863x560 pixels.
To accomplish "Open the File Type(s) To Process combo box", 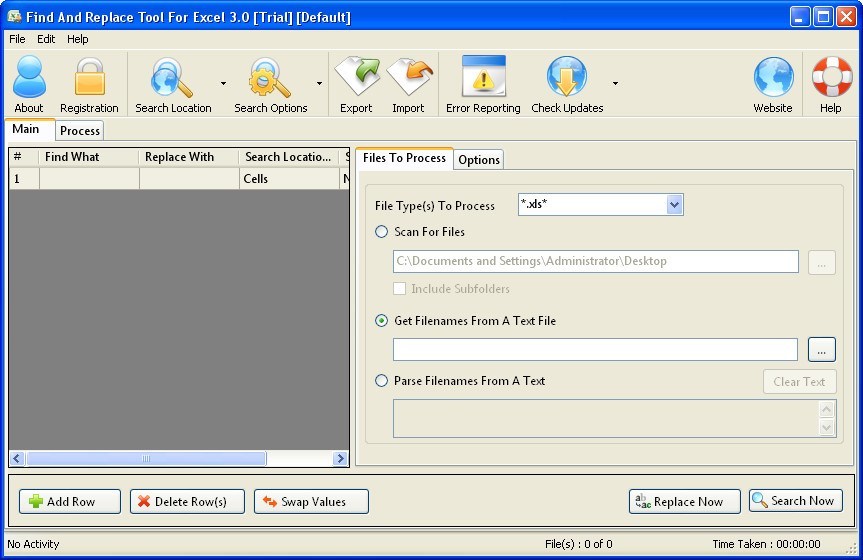I will [600, 204].
